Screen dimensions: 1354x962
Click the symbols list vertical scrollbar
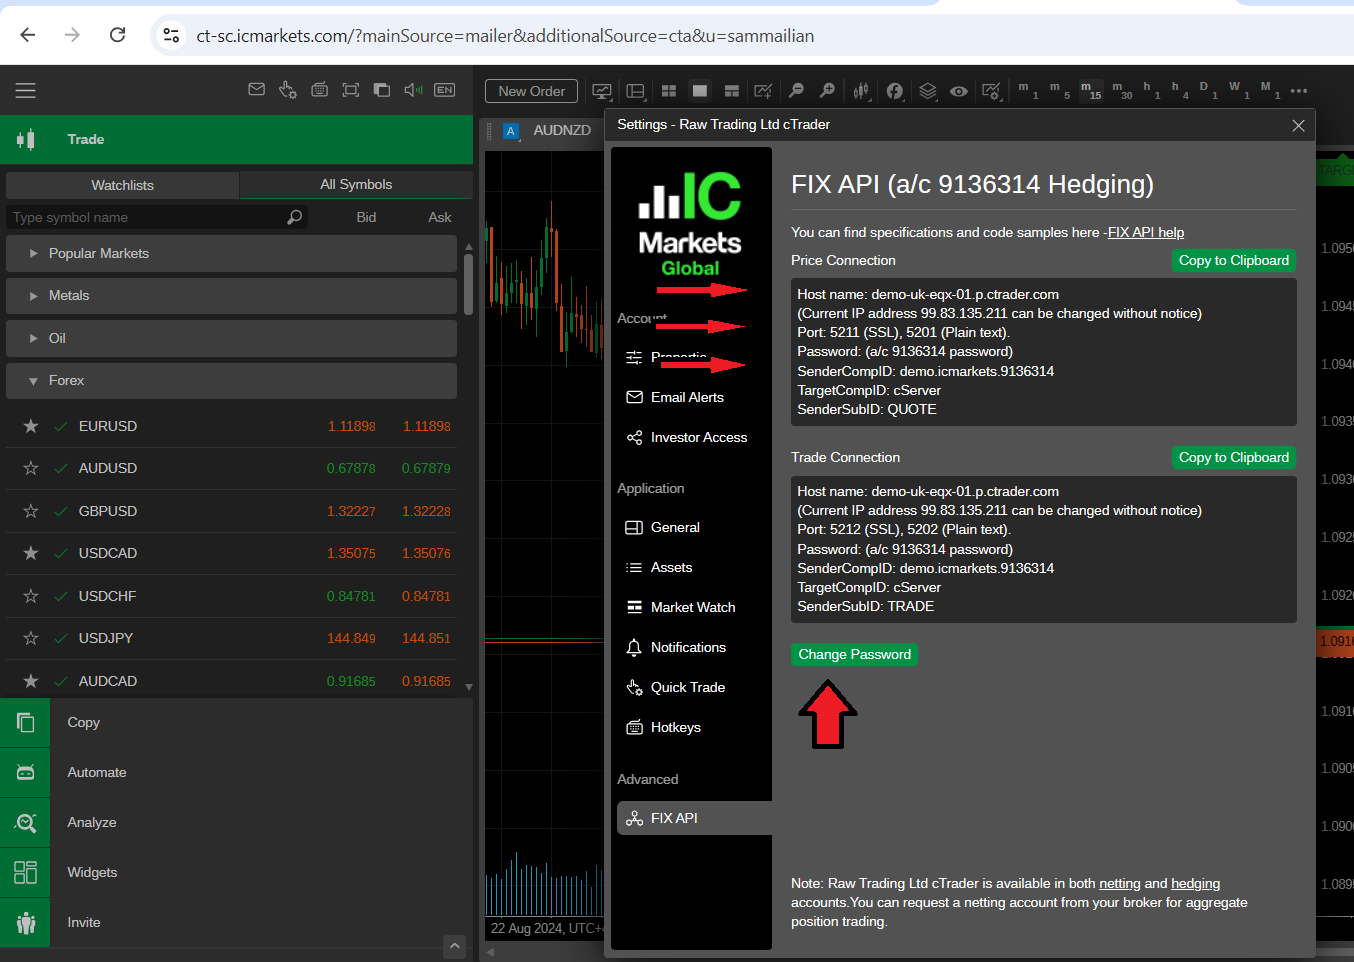point(468,285)
